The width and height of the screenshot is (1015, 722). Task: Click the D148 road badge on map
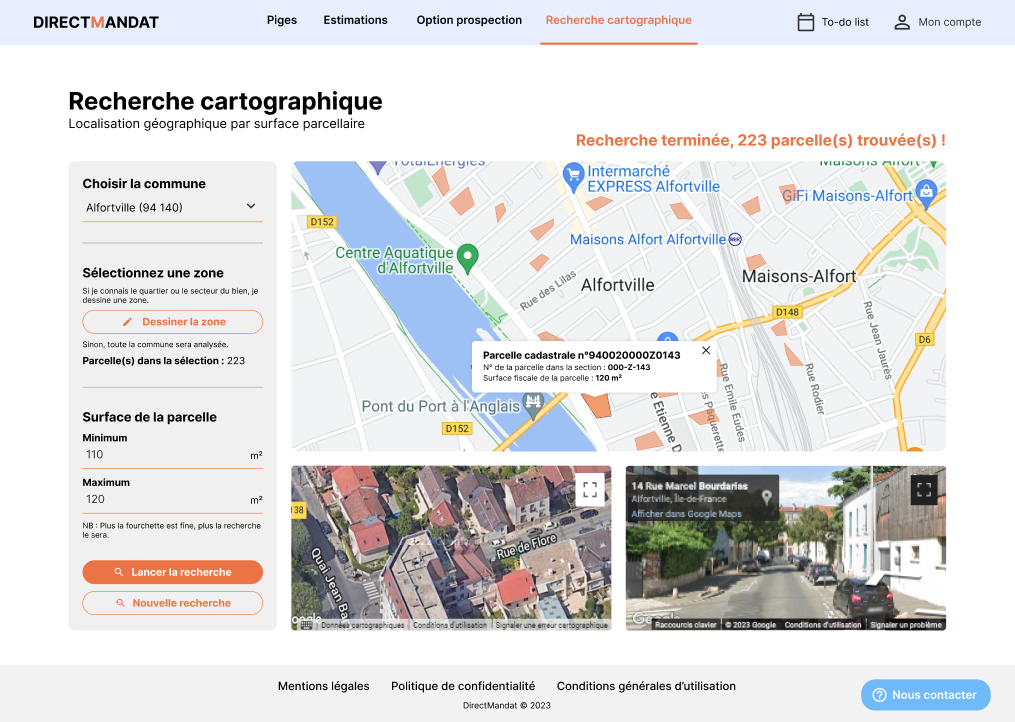[787, 312]
